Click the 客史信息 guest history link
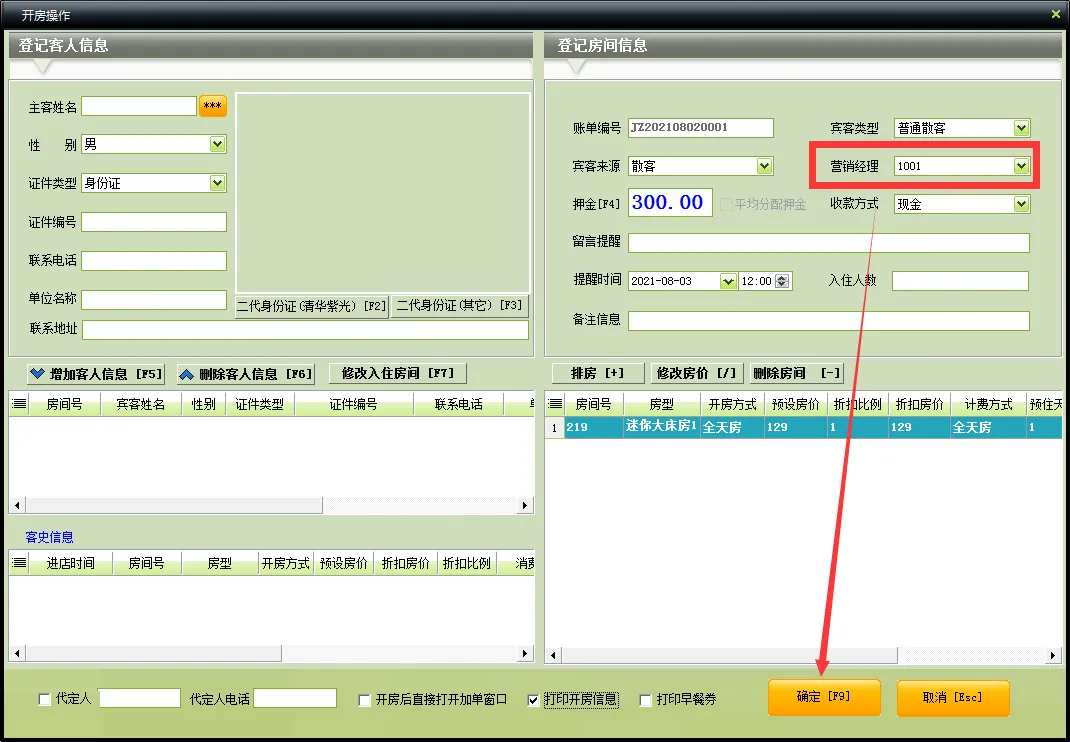Image resolution: width=1070 pixels, height=742 pixels. pos(48,537)
